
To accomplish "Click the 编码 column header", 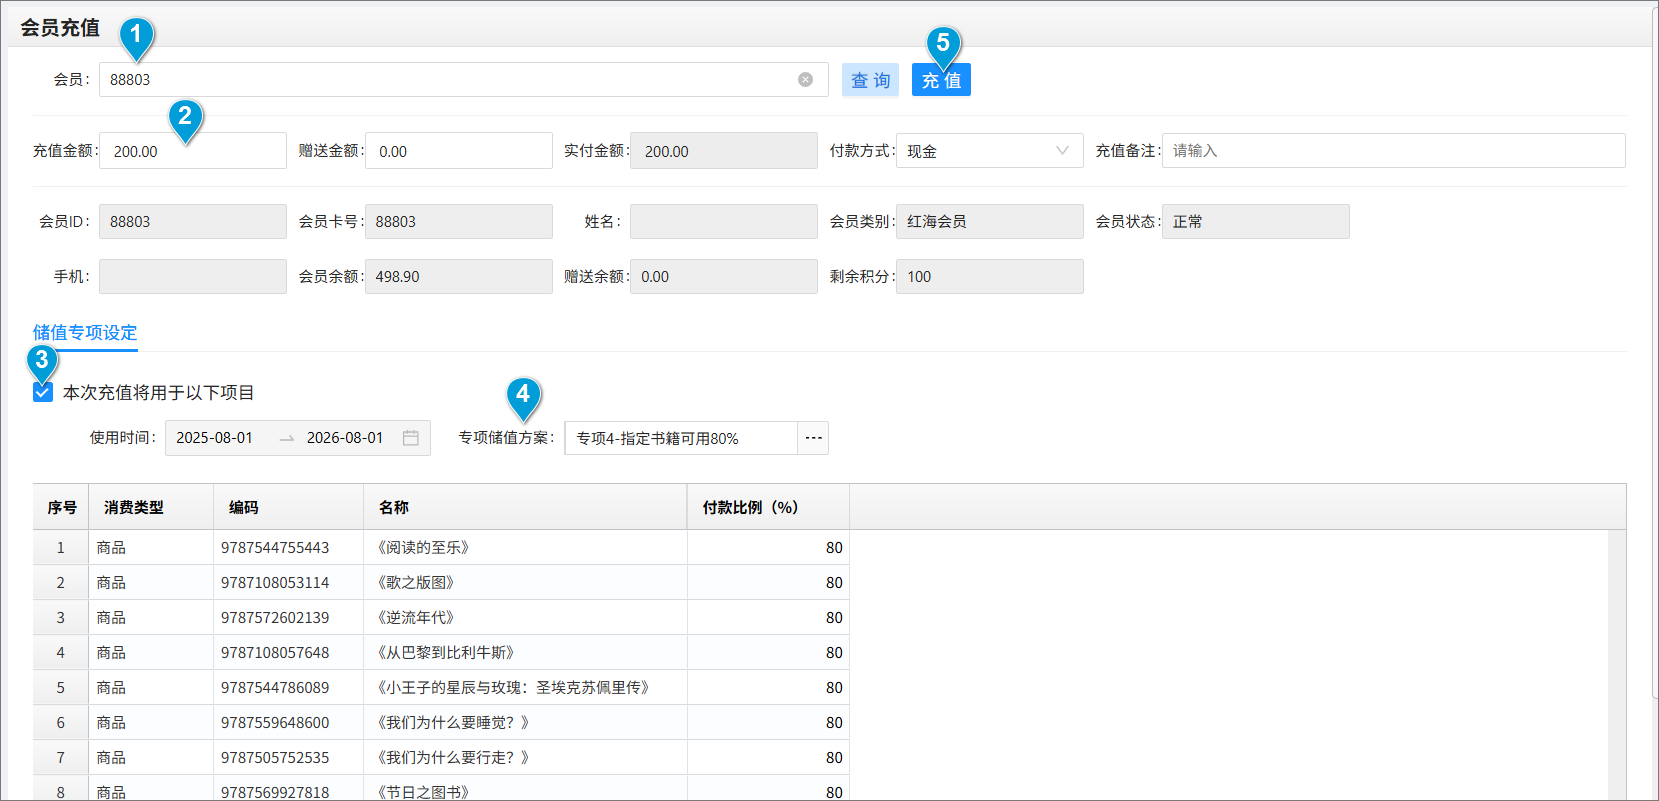I will pyautogui.click(x=244, y=507).
